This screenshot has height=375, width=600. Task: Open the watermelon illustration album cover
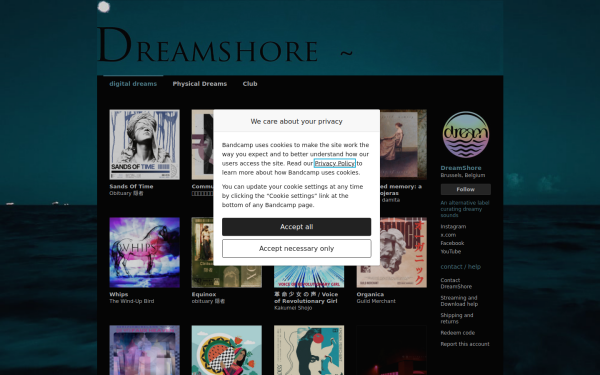227,350
